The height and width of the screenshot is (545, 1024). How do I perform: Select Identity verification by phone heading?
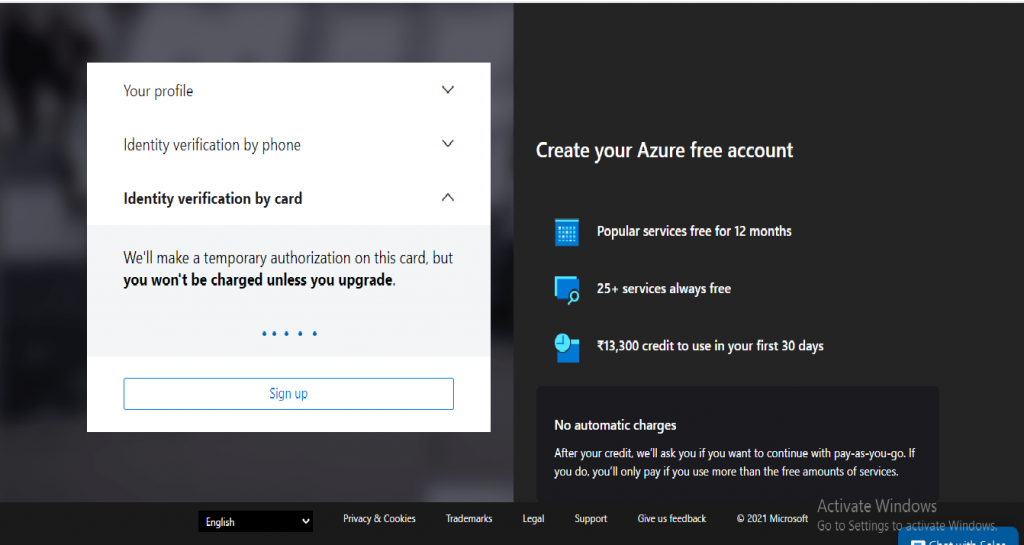point(212,144)
